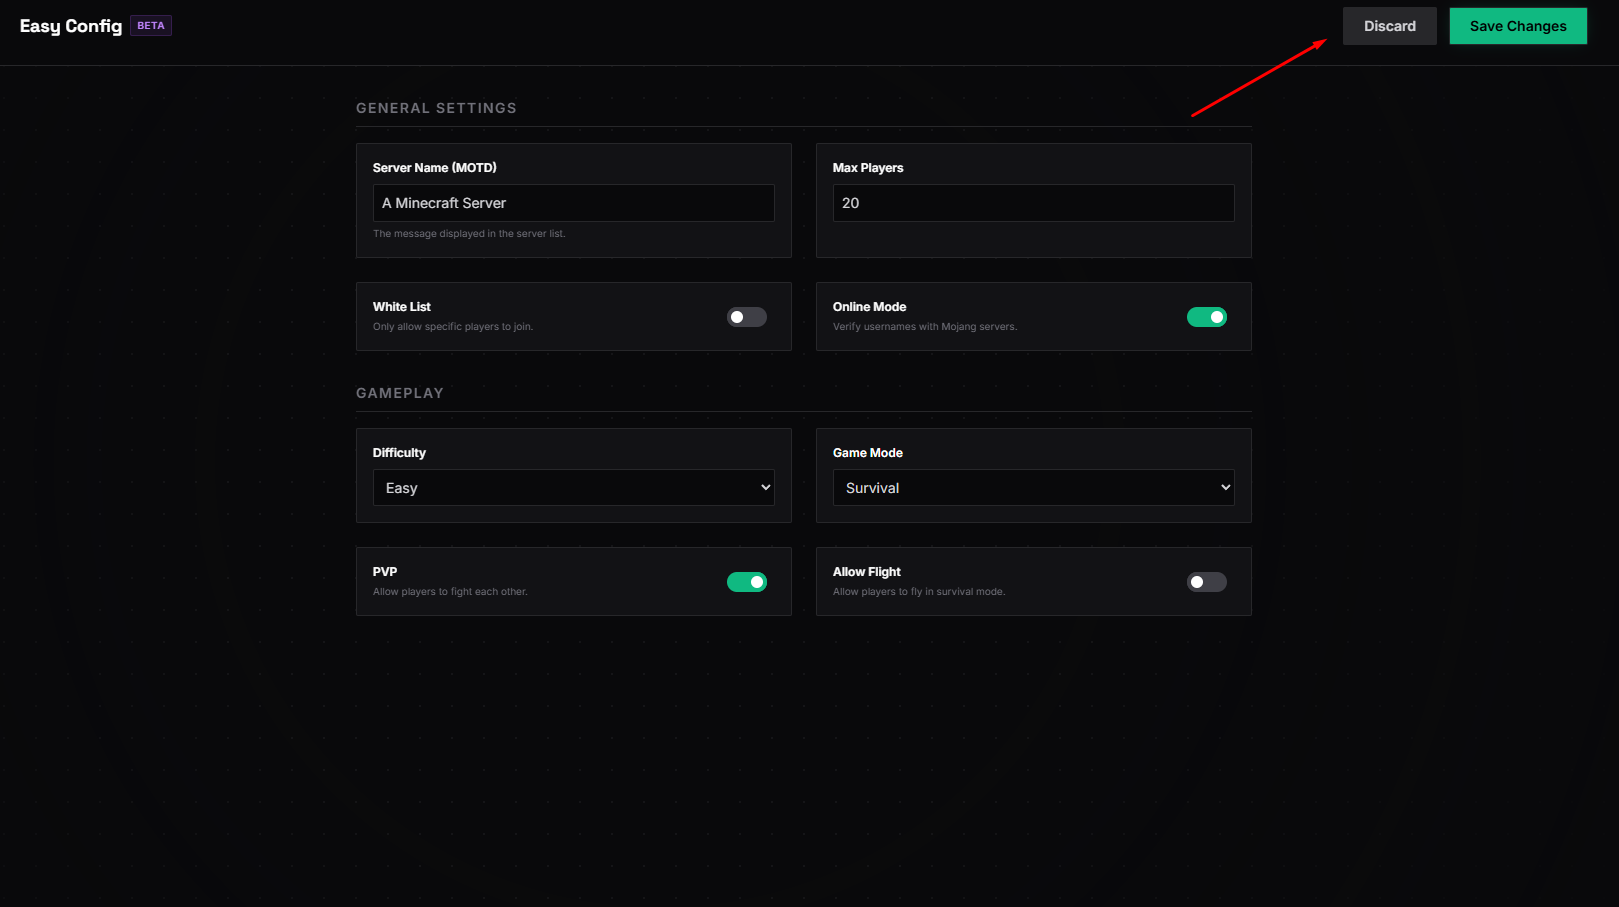Screen dimensions: 1619x907
Task: Select the General Settings section heading
Action: tap(436, 108)
